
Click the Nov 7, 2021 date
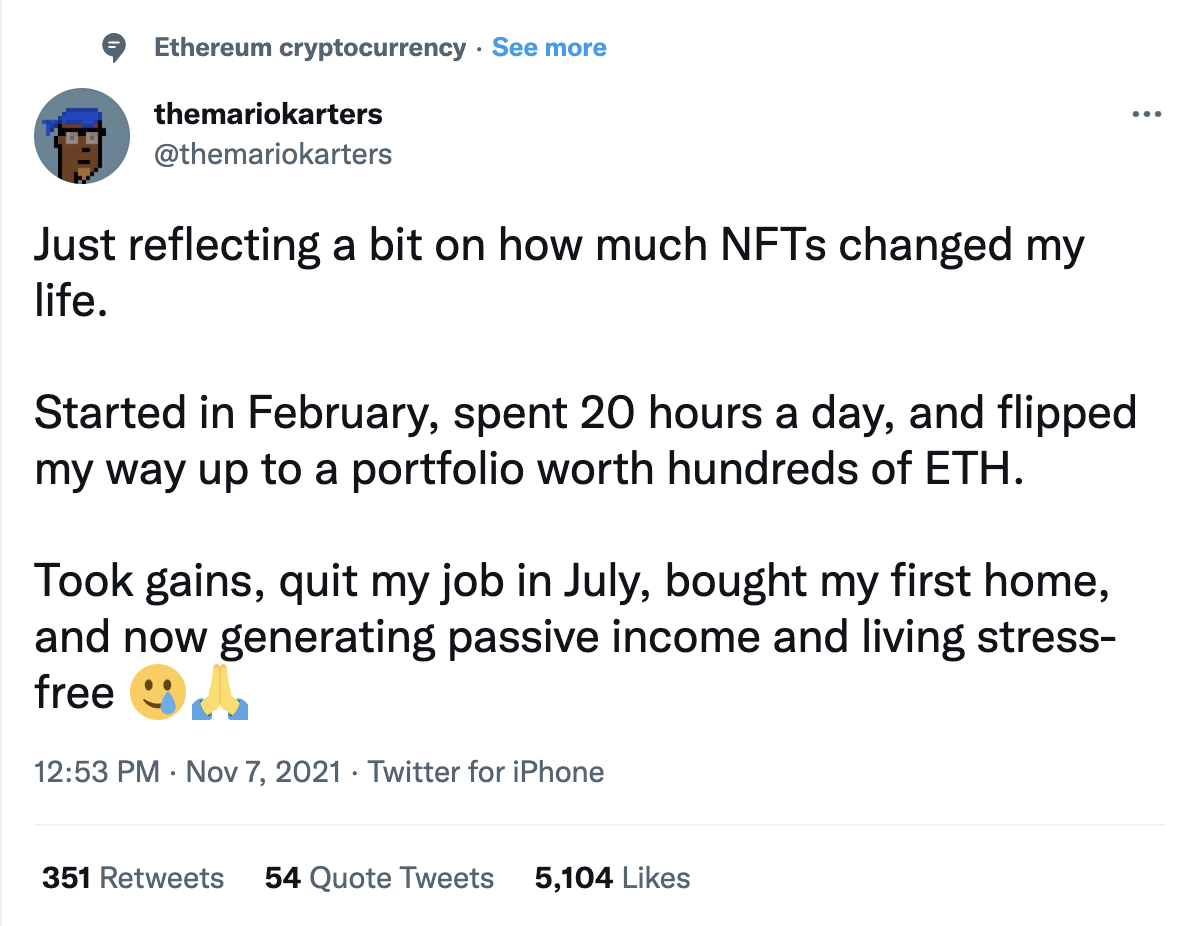(263, 772)
